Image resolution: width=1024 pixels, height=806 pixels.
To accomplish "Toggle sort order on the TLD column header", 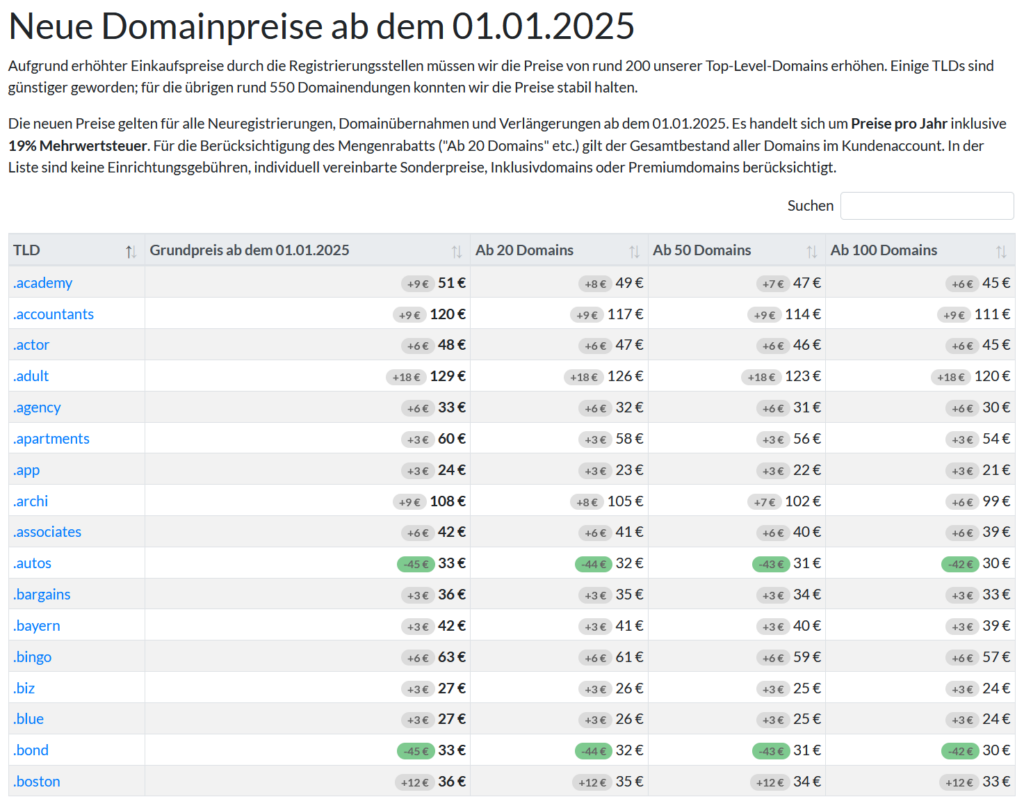I will click(x=131, y=251).
